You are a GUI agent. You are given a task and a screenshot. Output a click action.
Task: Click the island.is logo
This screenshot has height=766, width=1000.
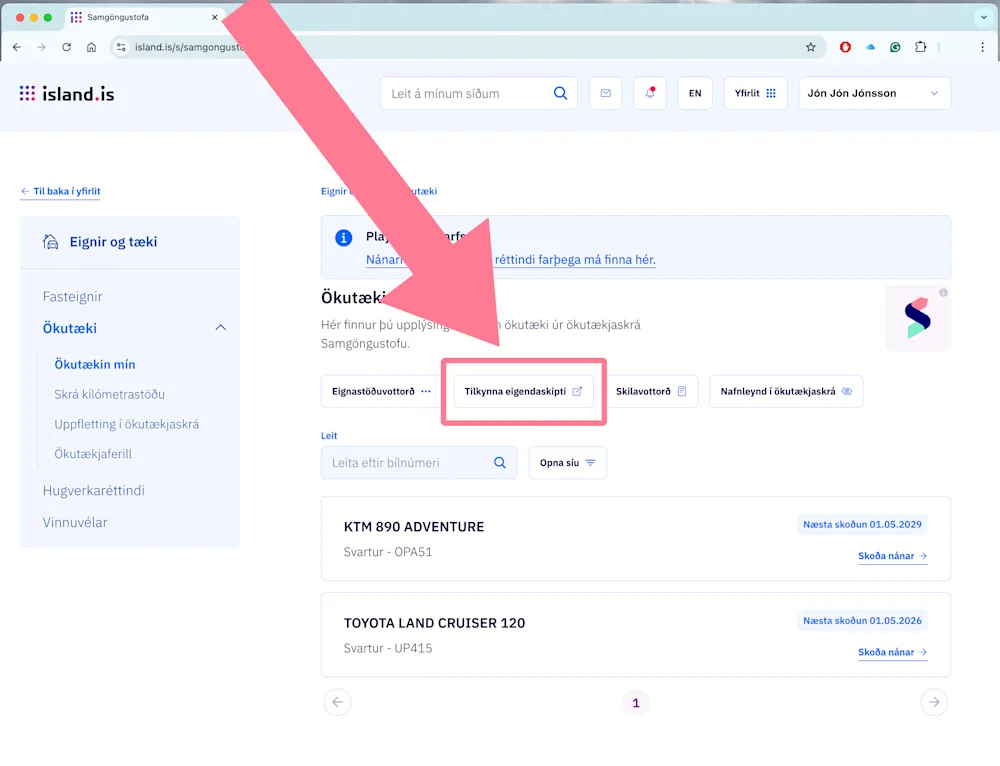point(67,94)
